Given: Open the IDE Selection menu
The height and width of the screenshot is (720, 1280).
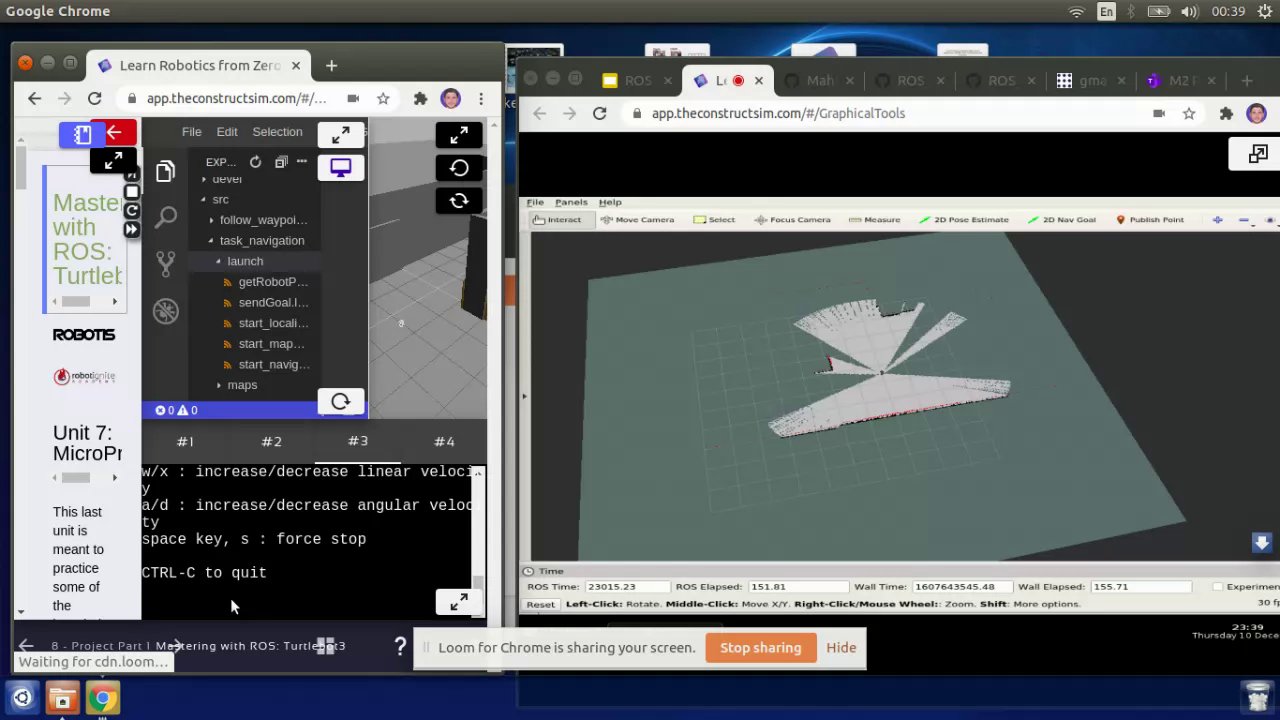Looking at the screenshot, I should tap(277, 132).
